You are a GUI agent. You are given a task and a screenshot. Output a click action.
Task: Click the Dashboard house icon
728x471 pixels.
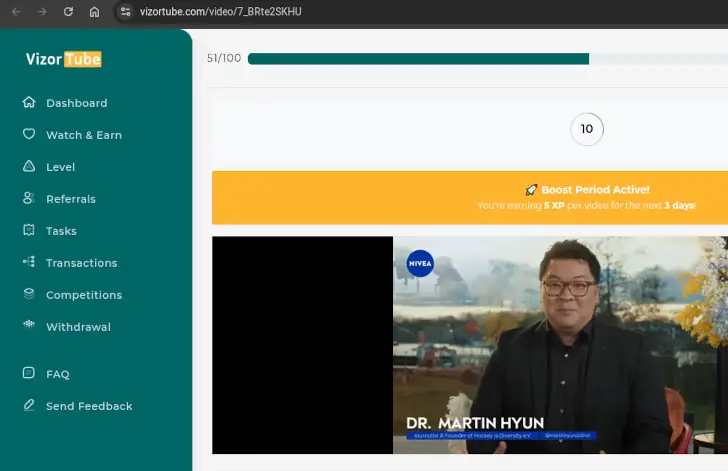(29, 102)
